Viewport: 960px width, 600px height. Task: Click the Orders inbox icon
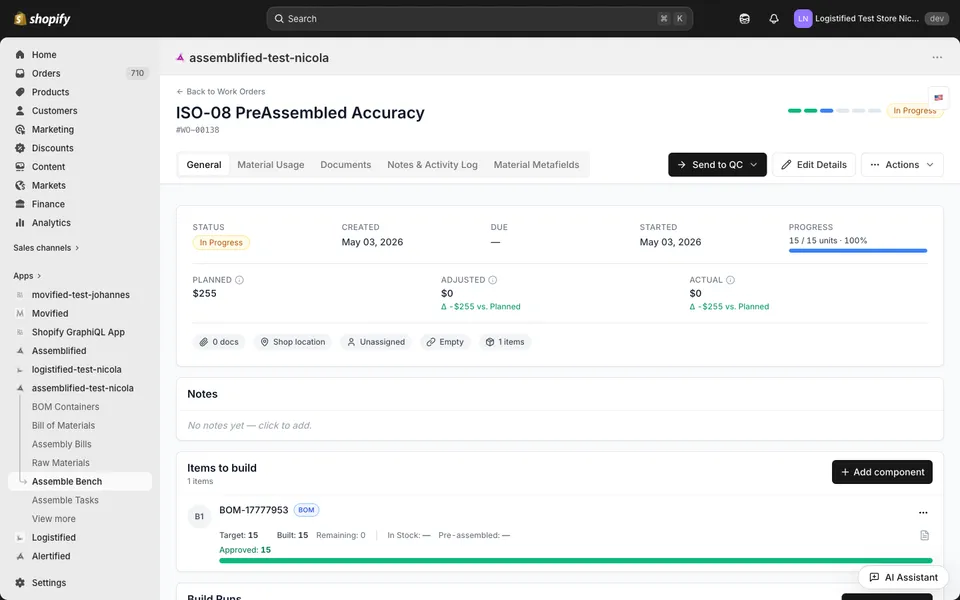(20, 73)
